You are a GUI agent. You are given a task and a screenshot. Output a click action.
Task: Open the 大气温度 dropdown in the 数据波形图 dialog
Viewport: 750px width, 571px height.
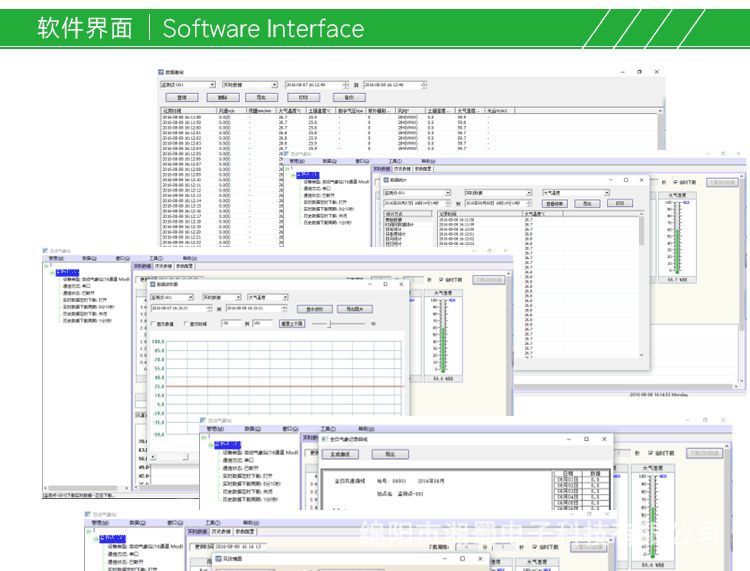[x=267, y=297]
